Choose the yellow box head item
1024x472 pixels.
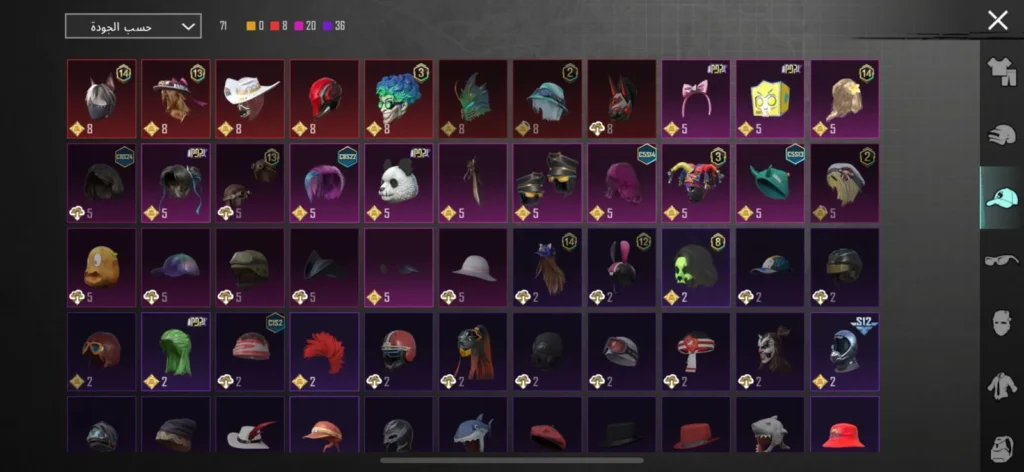[771, 99]
